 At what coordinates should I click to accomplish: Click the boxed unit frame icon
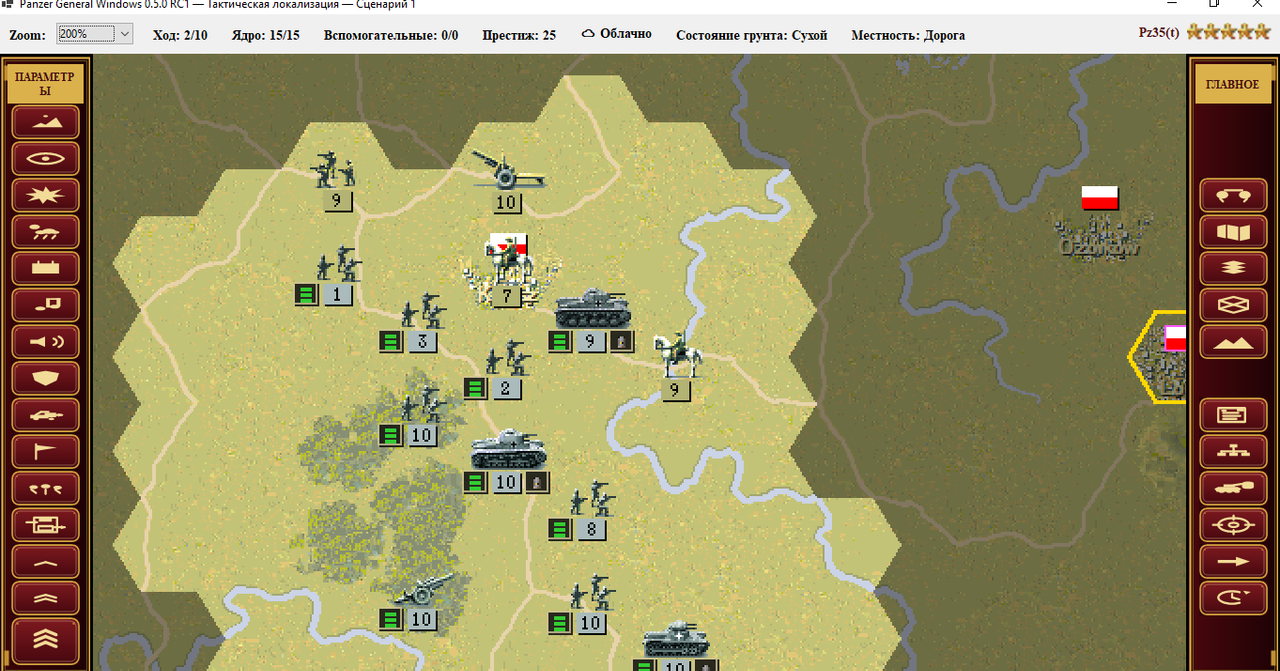click(45, 525)
